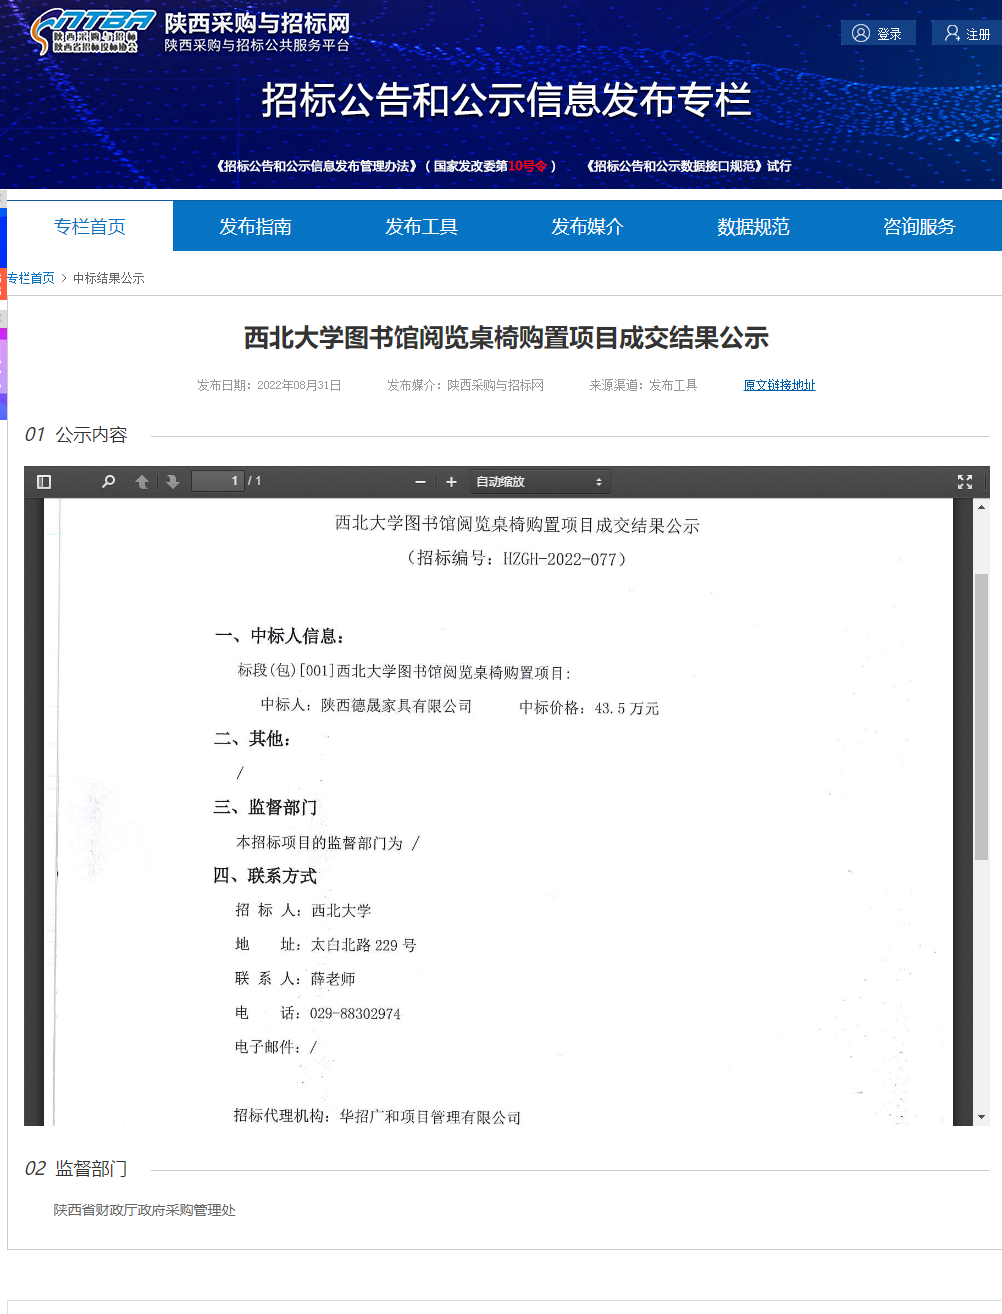The height and width of the screenshot is (1314, 1002).
Task: Open the 招标公告和公示数据接口规范 link
Action: [688, 166]
